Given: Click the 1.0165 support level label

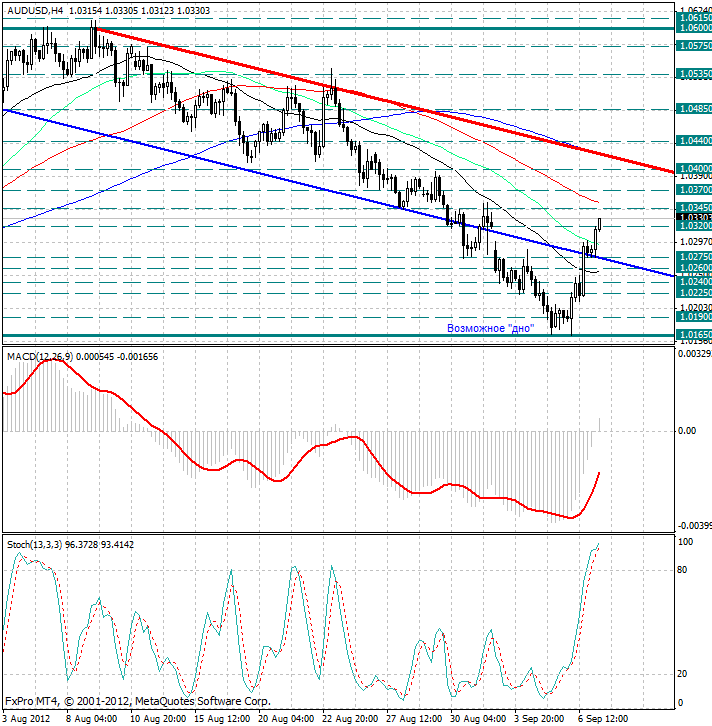Looking at the screenshot, I should [x=693, y=335].
